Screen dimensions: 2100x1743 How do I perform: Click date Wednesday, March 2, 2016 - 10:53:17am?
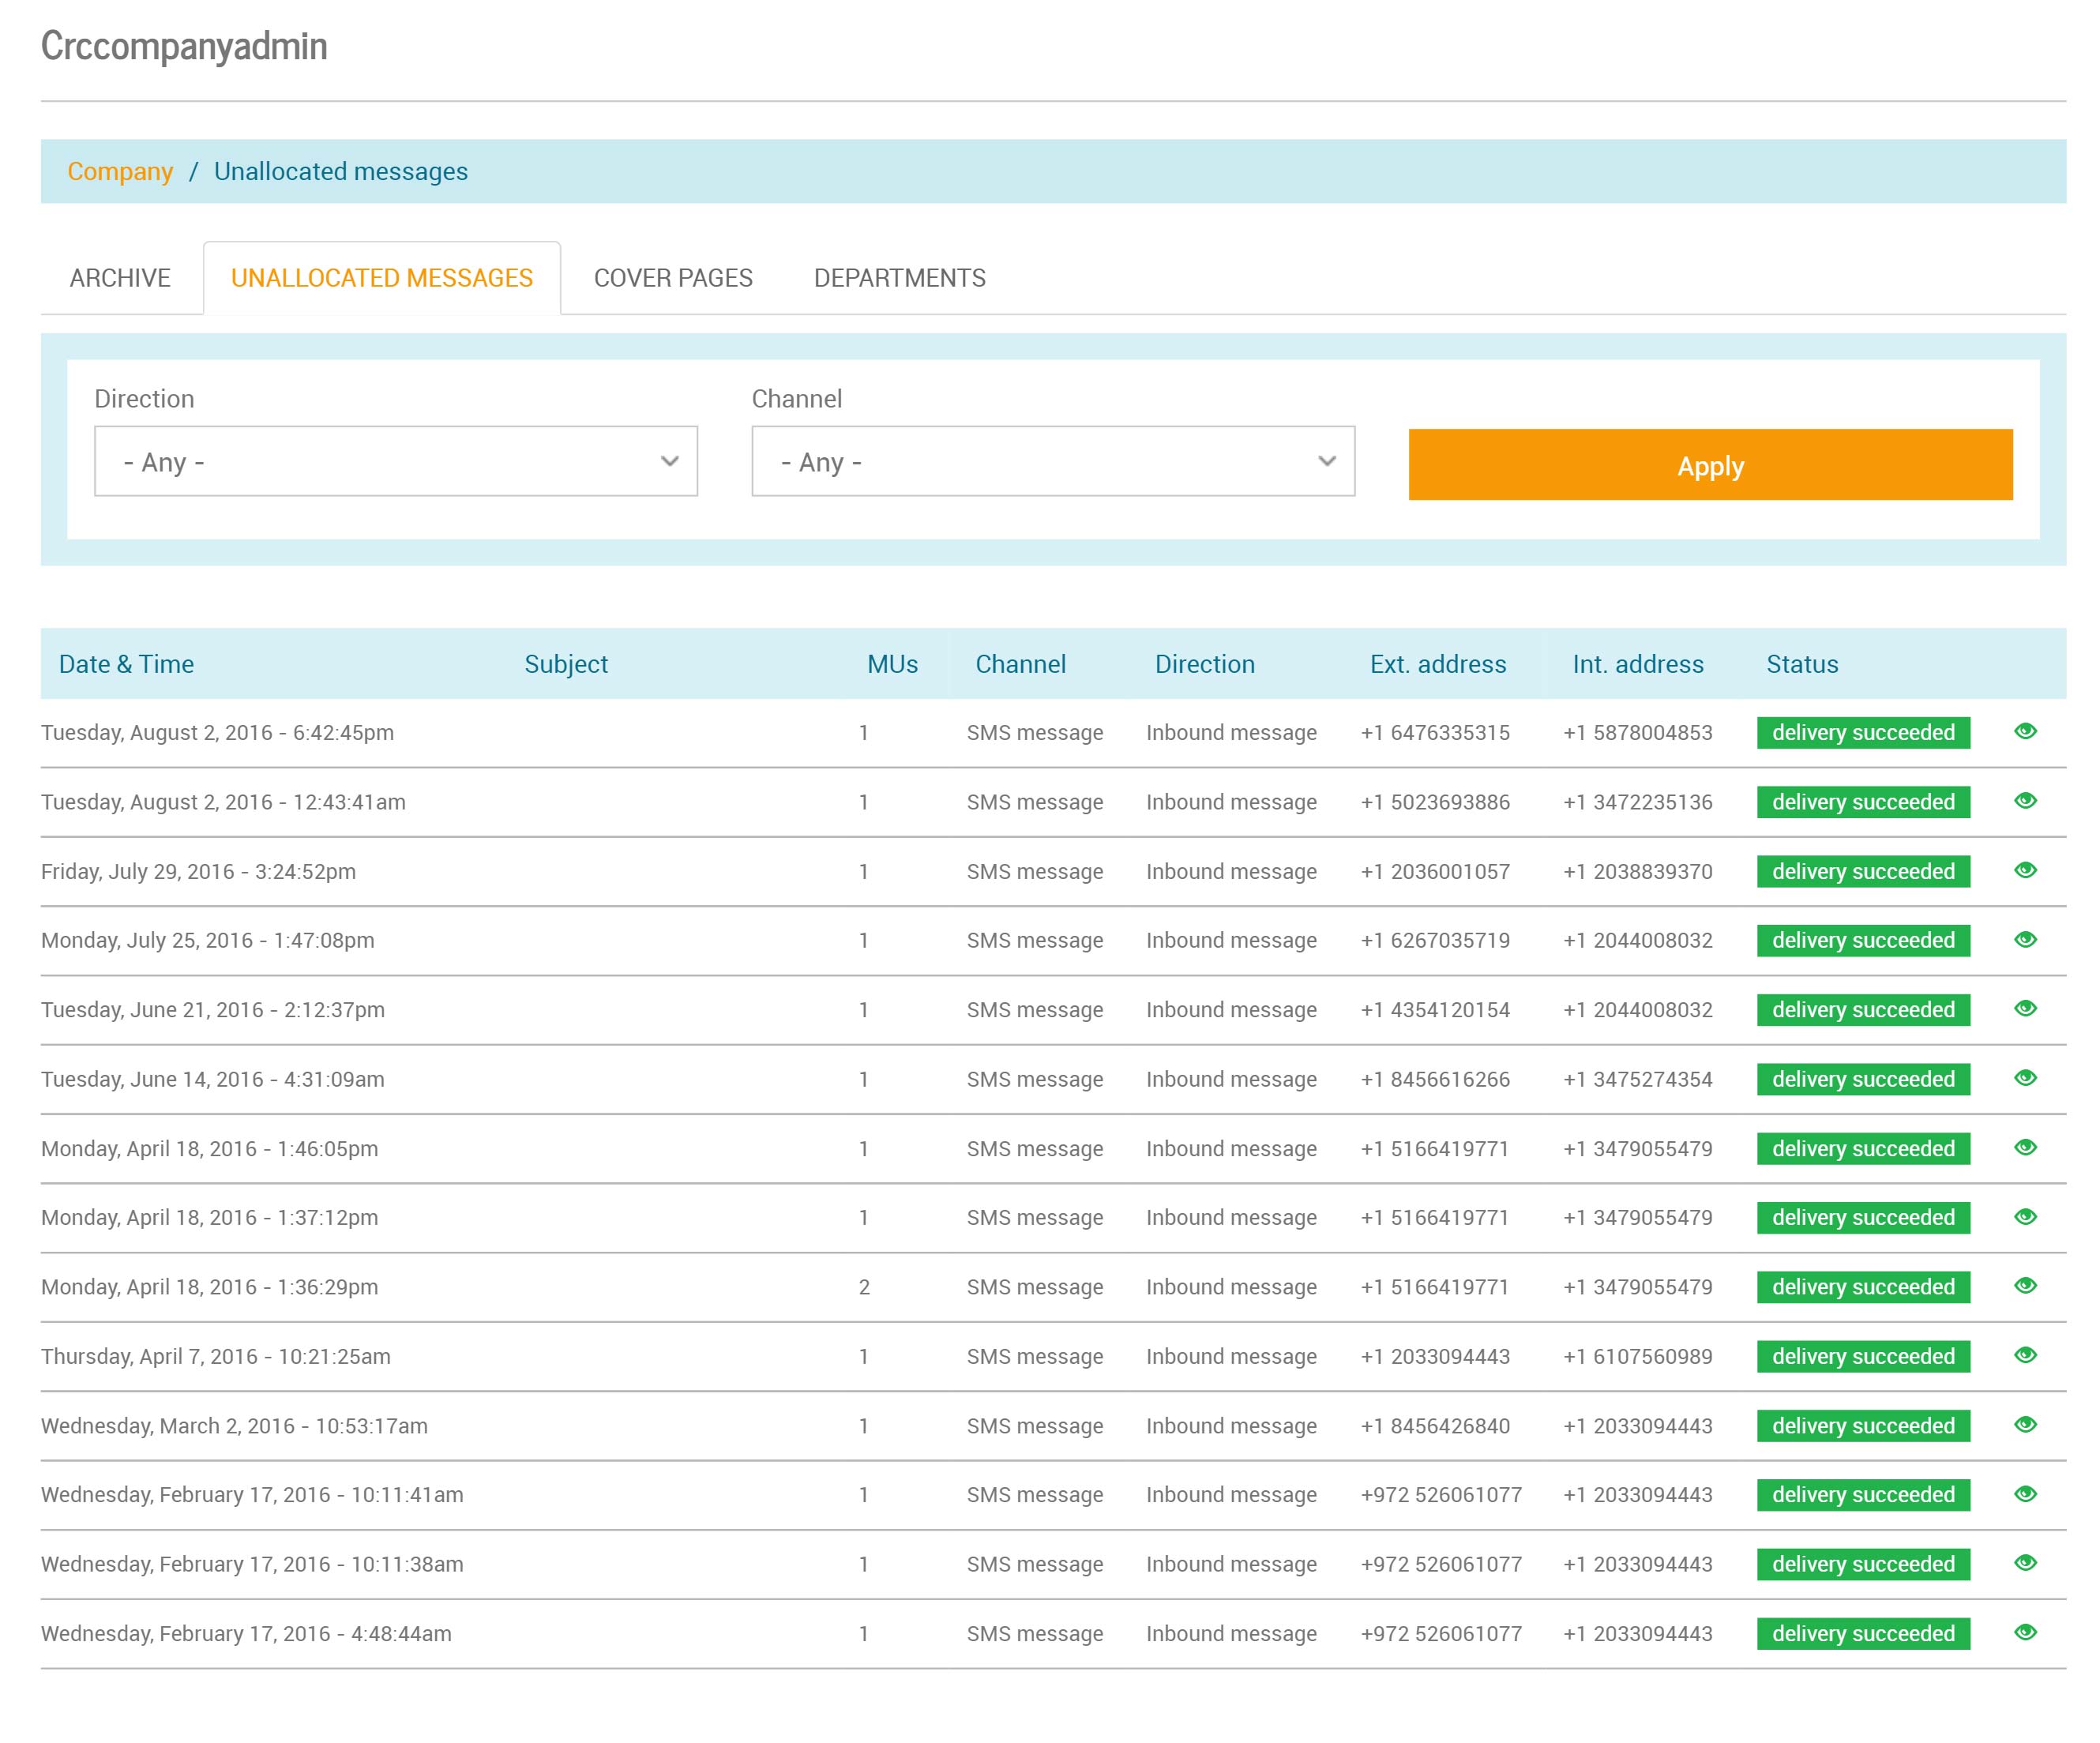click(234, 1426)
